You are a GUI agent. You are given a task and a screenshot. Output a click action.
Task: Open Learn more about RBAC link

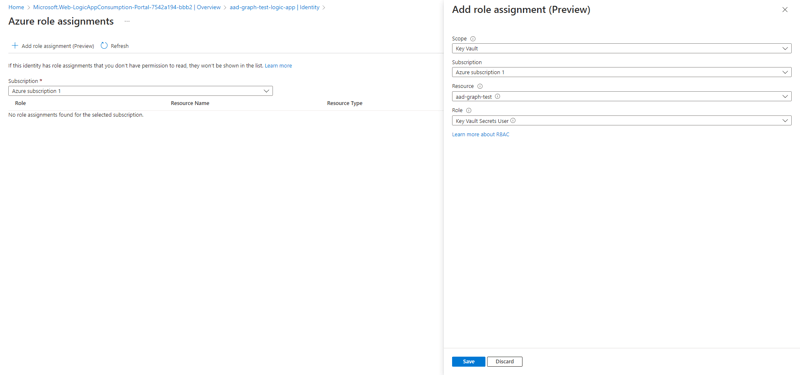point(481,135)
